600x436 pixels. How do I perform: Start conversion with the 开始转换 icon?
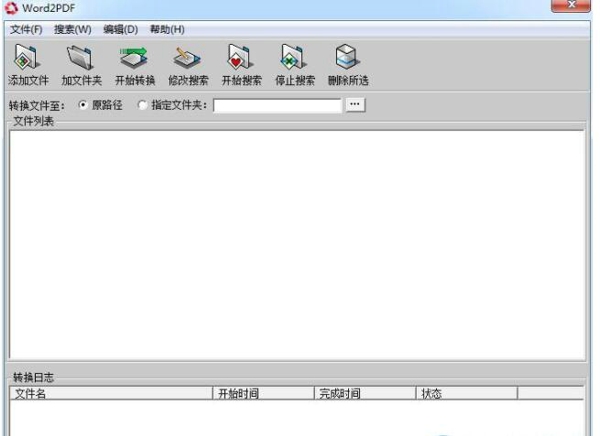point(134,59)
